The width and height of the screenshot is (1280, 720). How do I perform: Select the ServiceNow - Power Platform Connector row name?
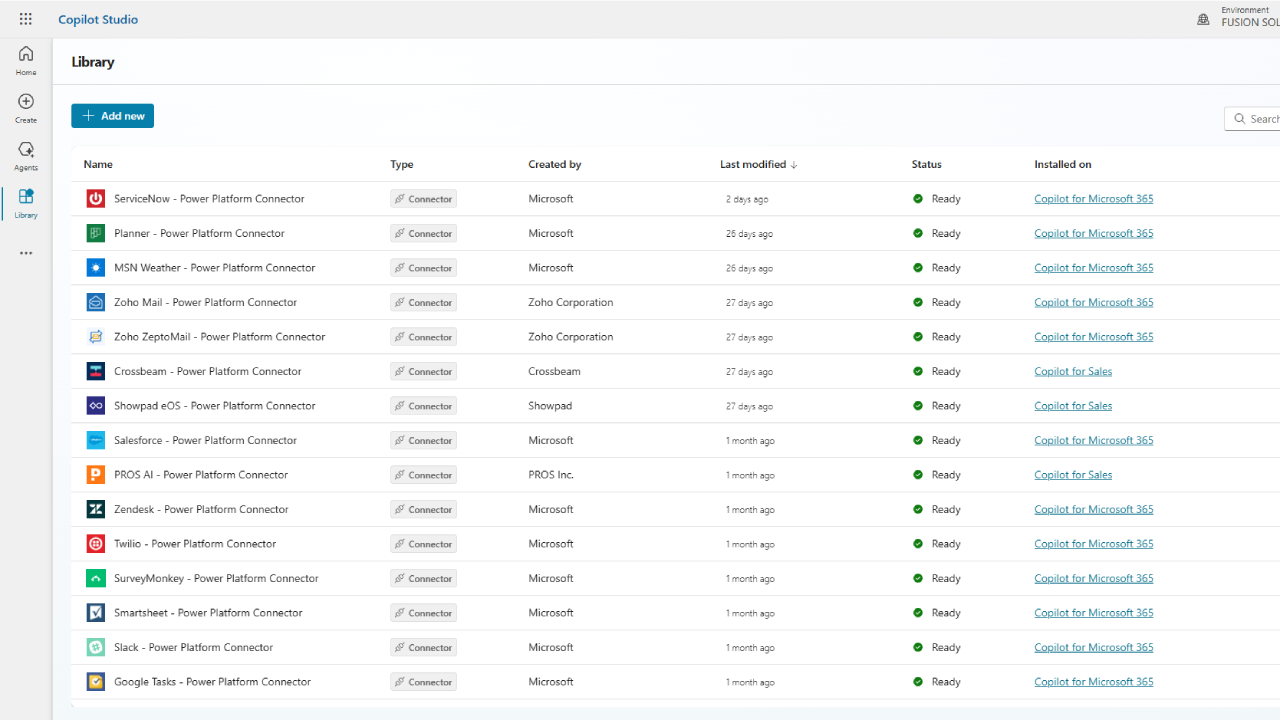209,199
